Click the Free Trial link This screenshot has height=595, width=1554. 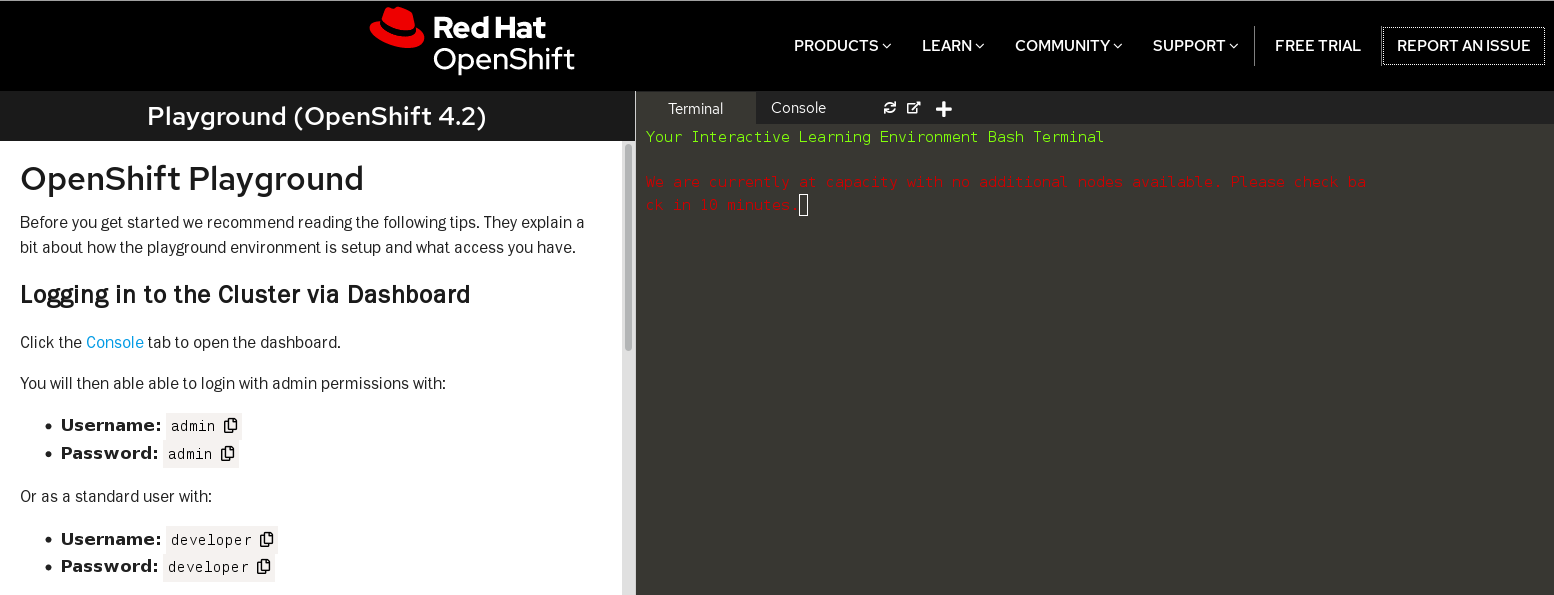coord(1317,46)
